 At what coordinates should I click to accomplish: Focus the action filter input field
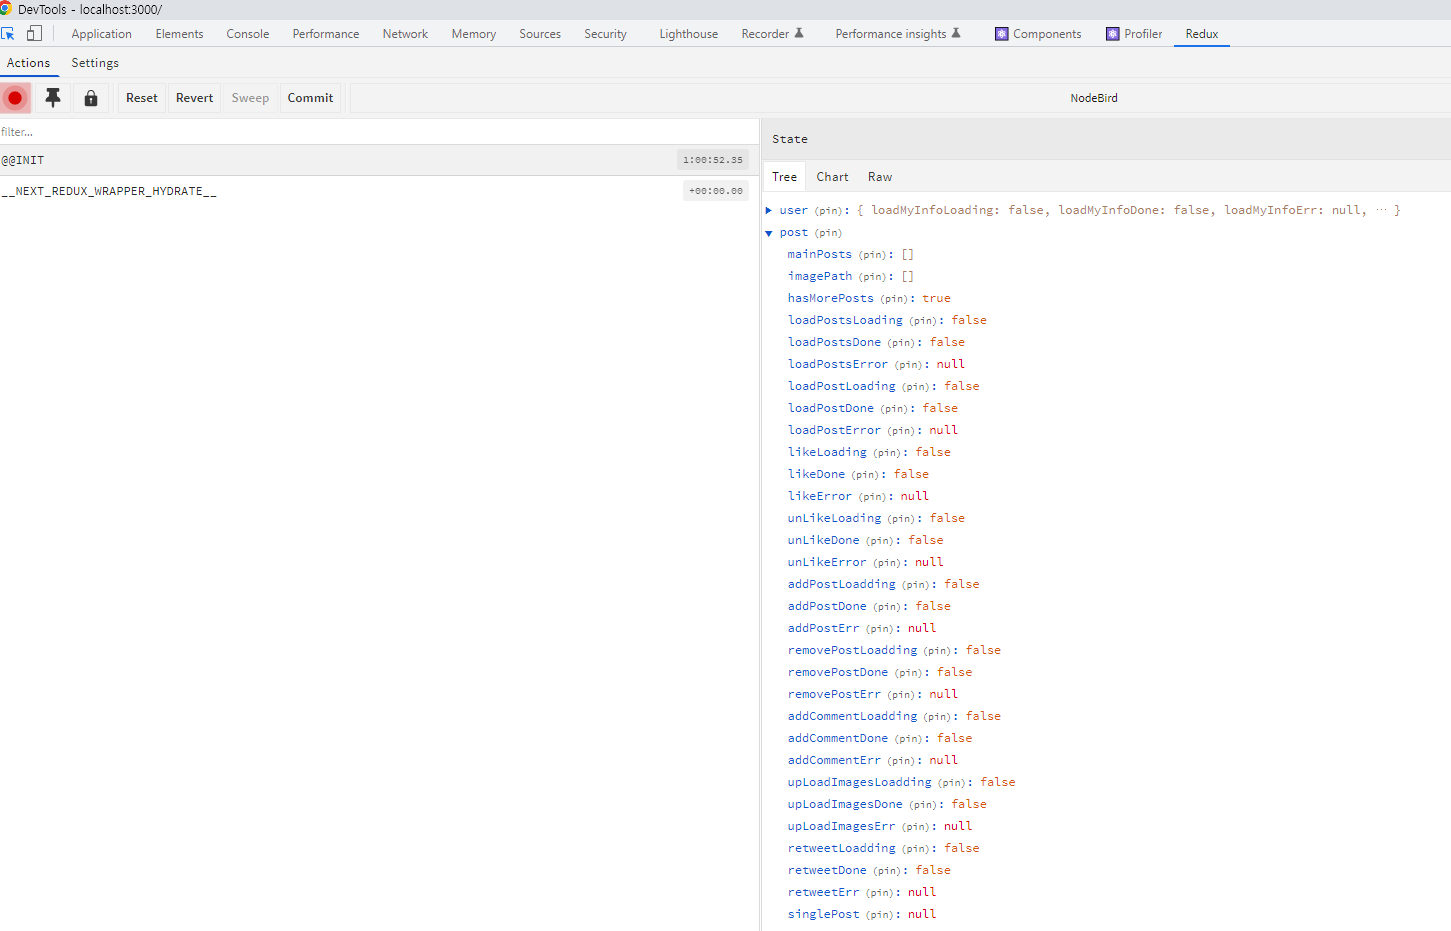click(x=379, y=132)
